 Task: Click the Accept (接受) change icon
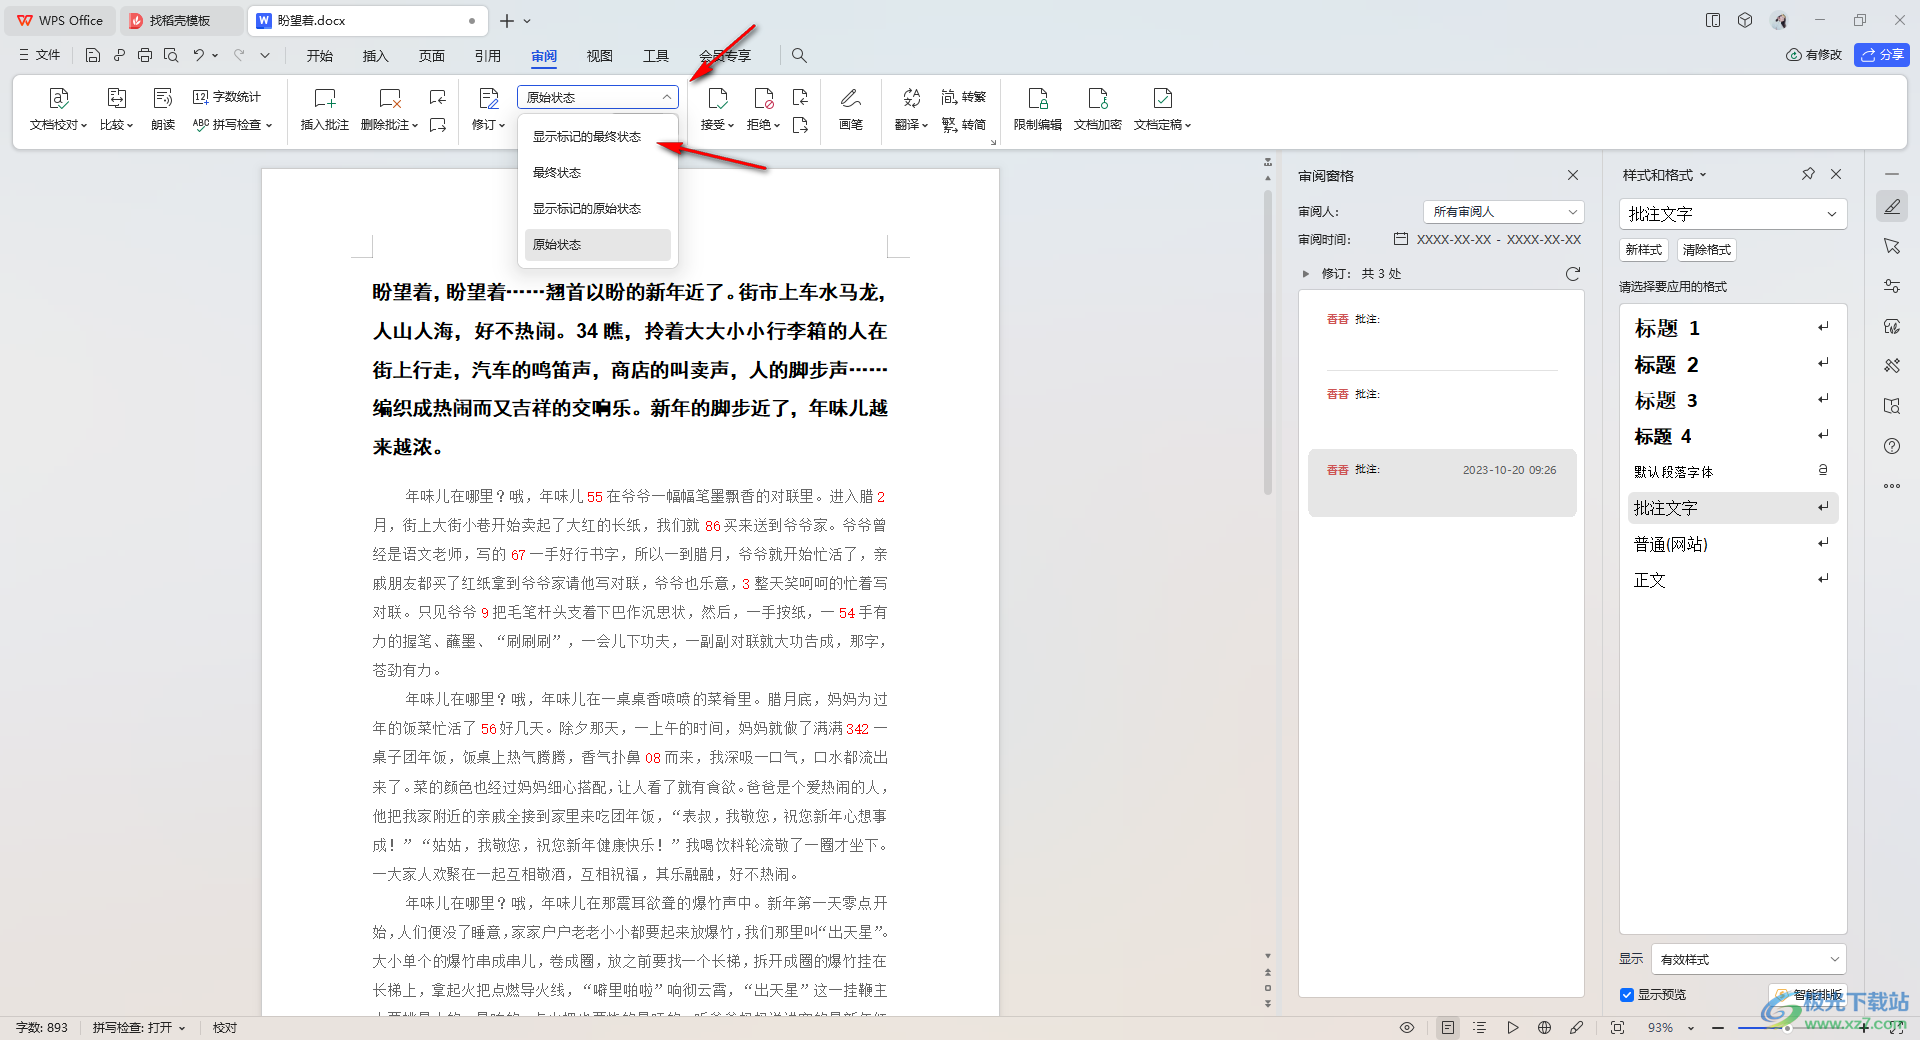(x=717, y=98)
